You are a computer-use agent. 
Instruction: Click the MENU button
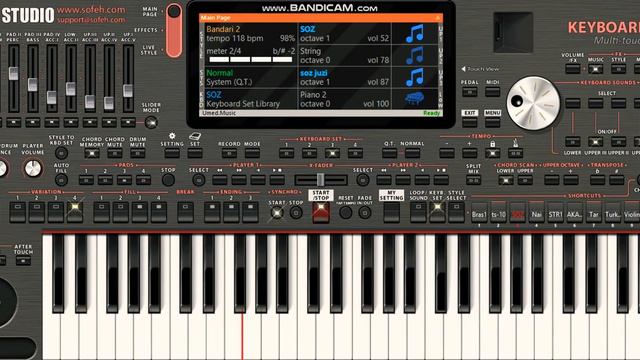point(493,123)
